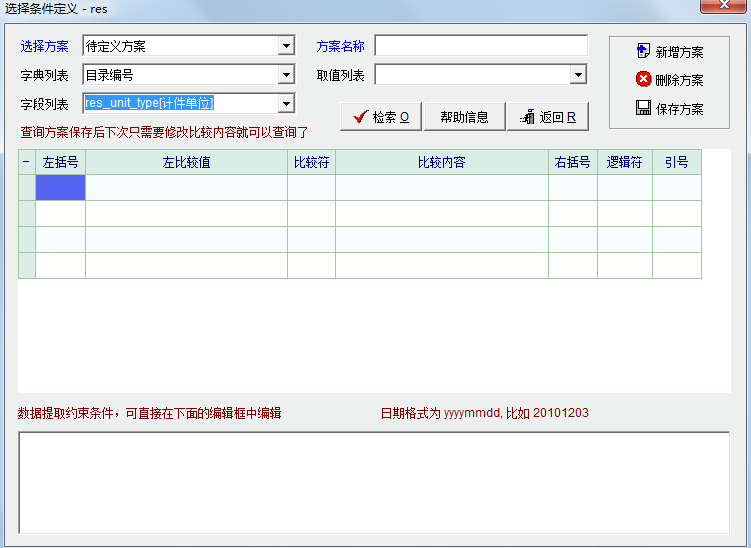The height and width of the screenshot is (548, 751).
Task: Click the red delete scheme icon
Action: point(644,79)
